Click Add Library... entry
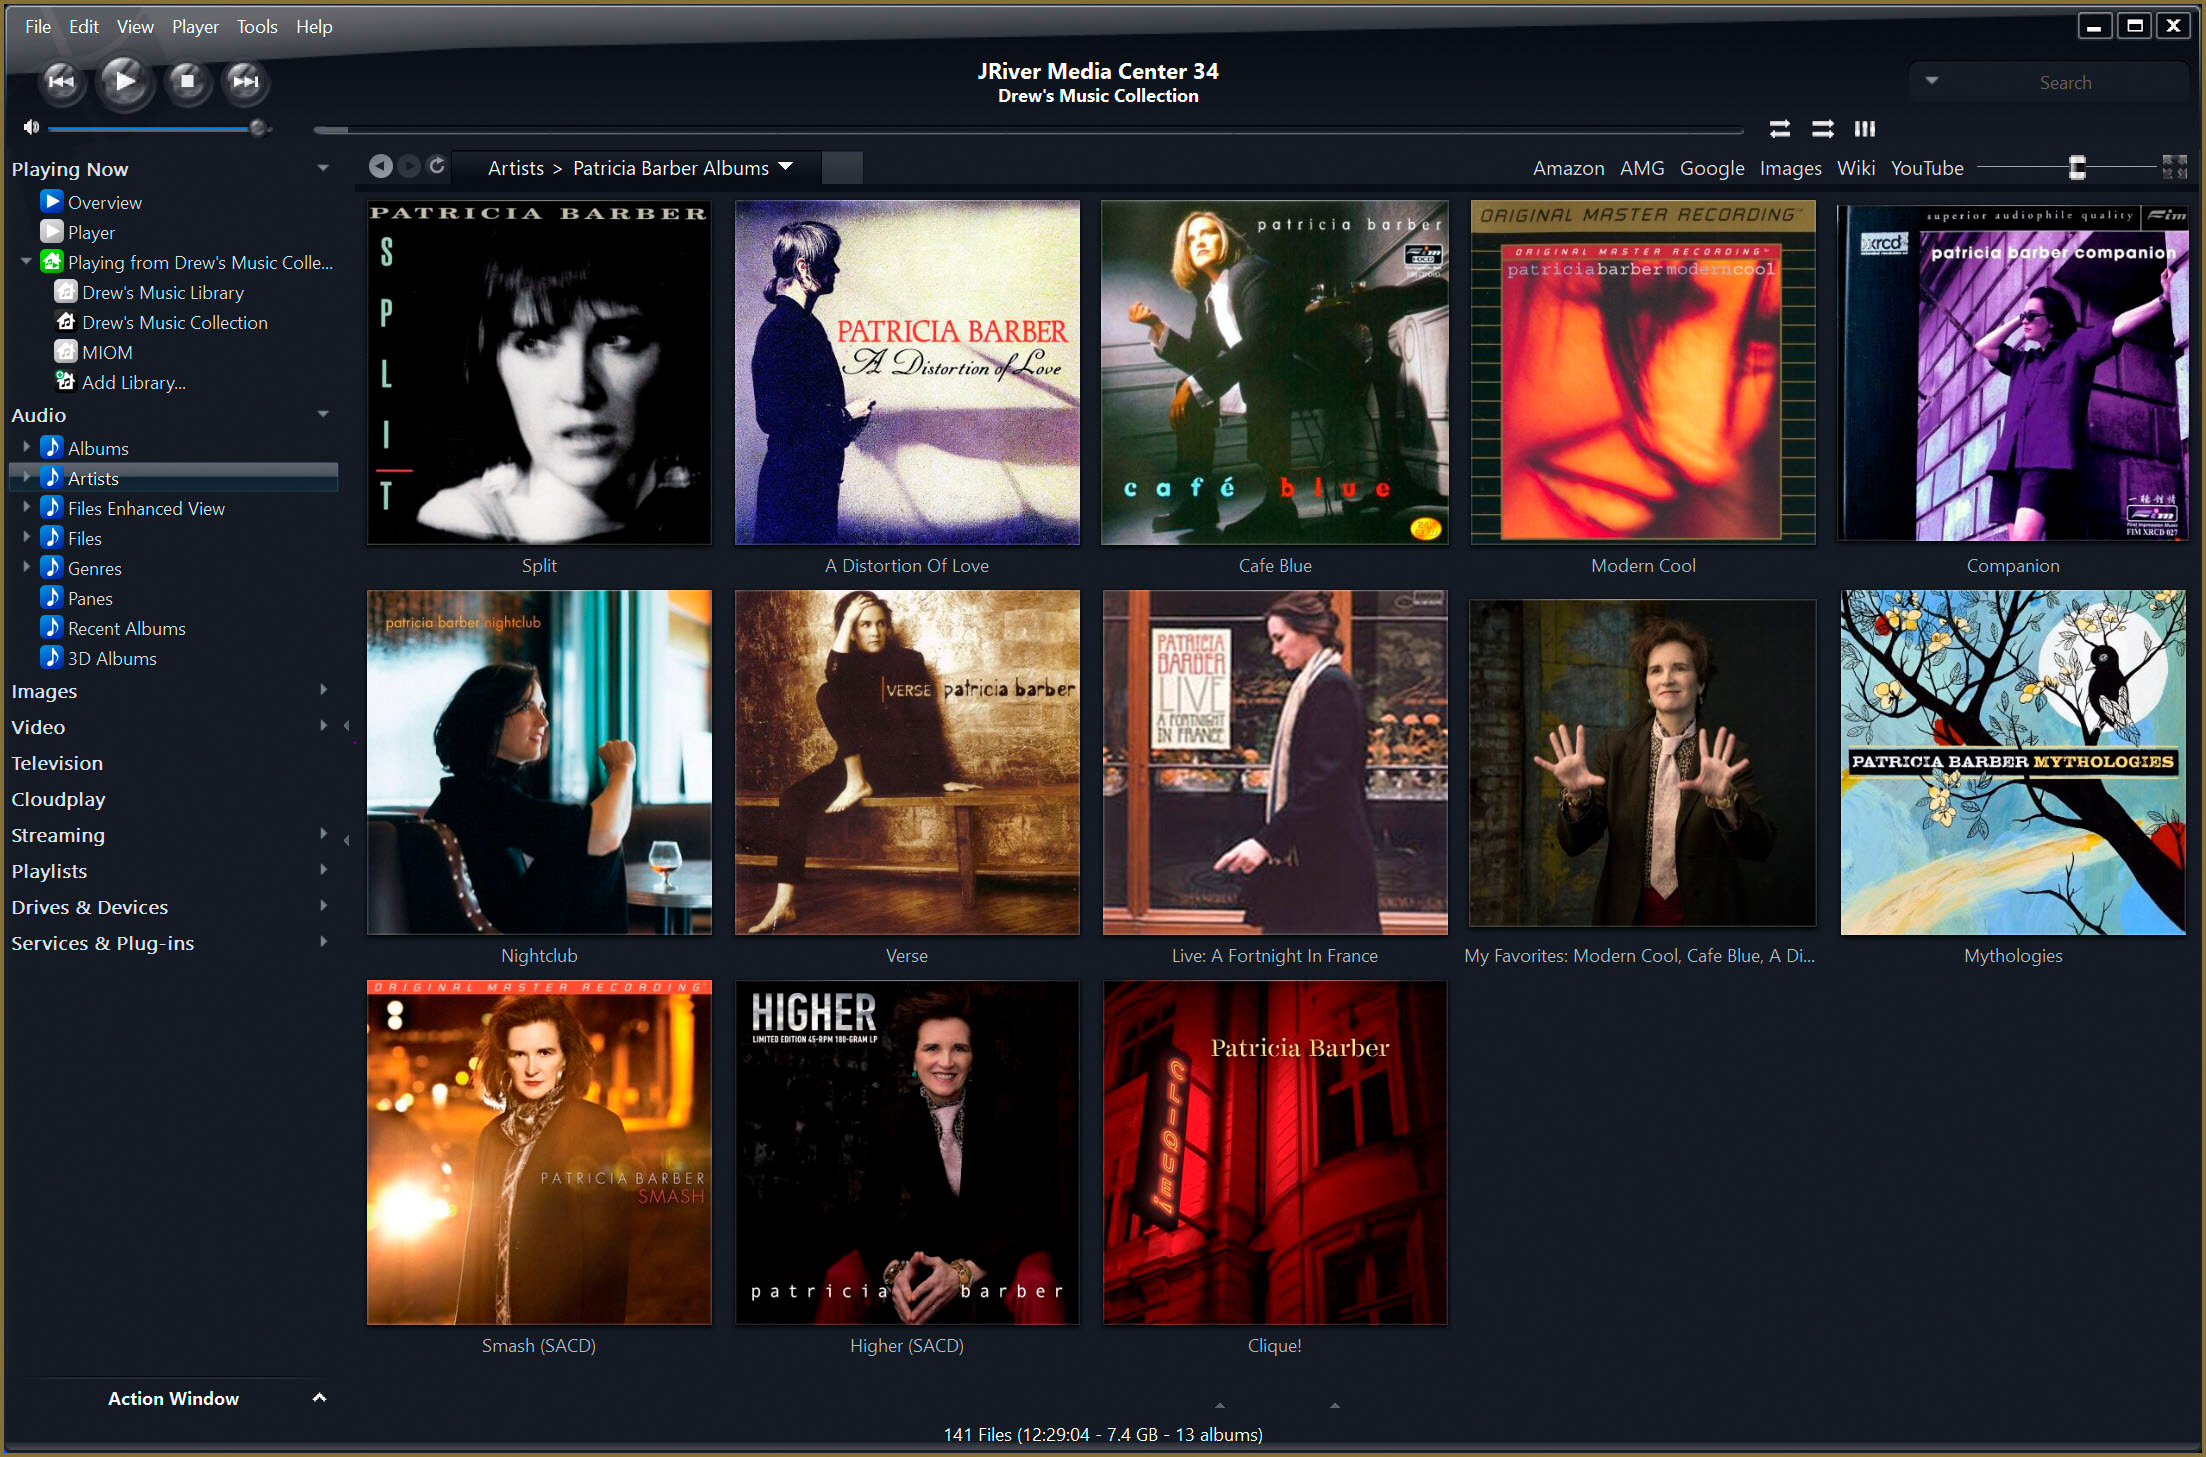Viewport: 2206px width, 1457px height. (x=134, y=382)
